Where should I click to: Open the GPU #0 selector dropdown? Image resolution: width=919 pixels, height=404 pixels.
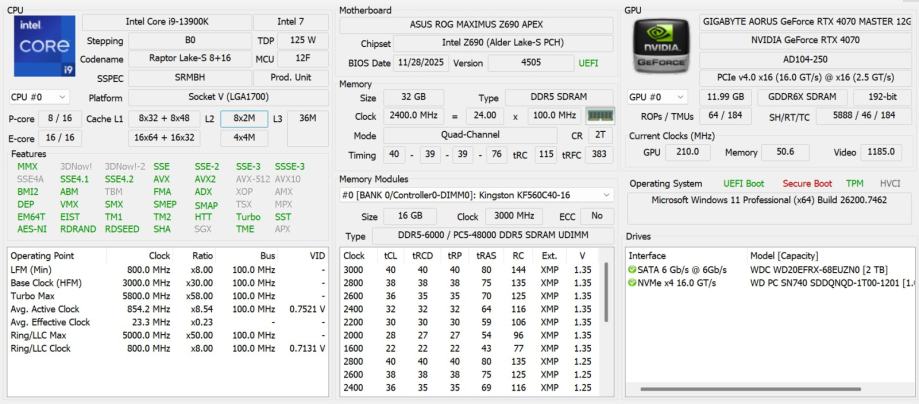657,97
